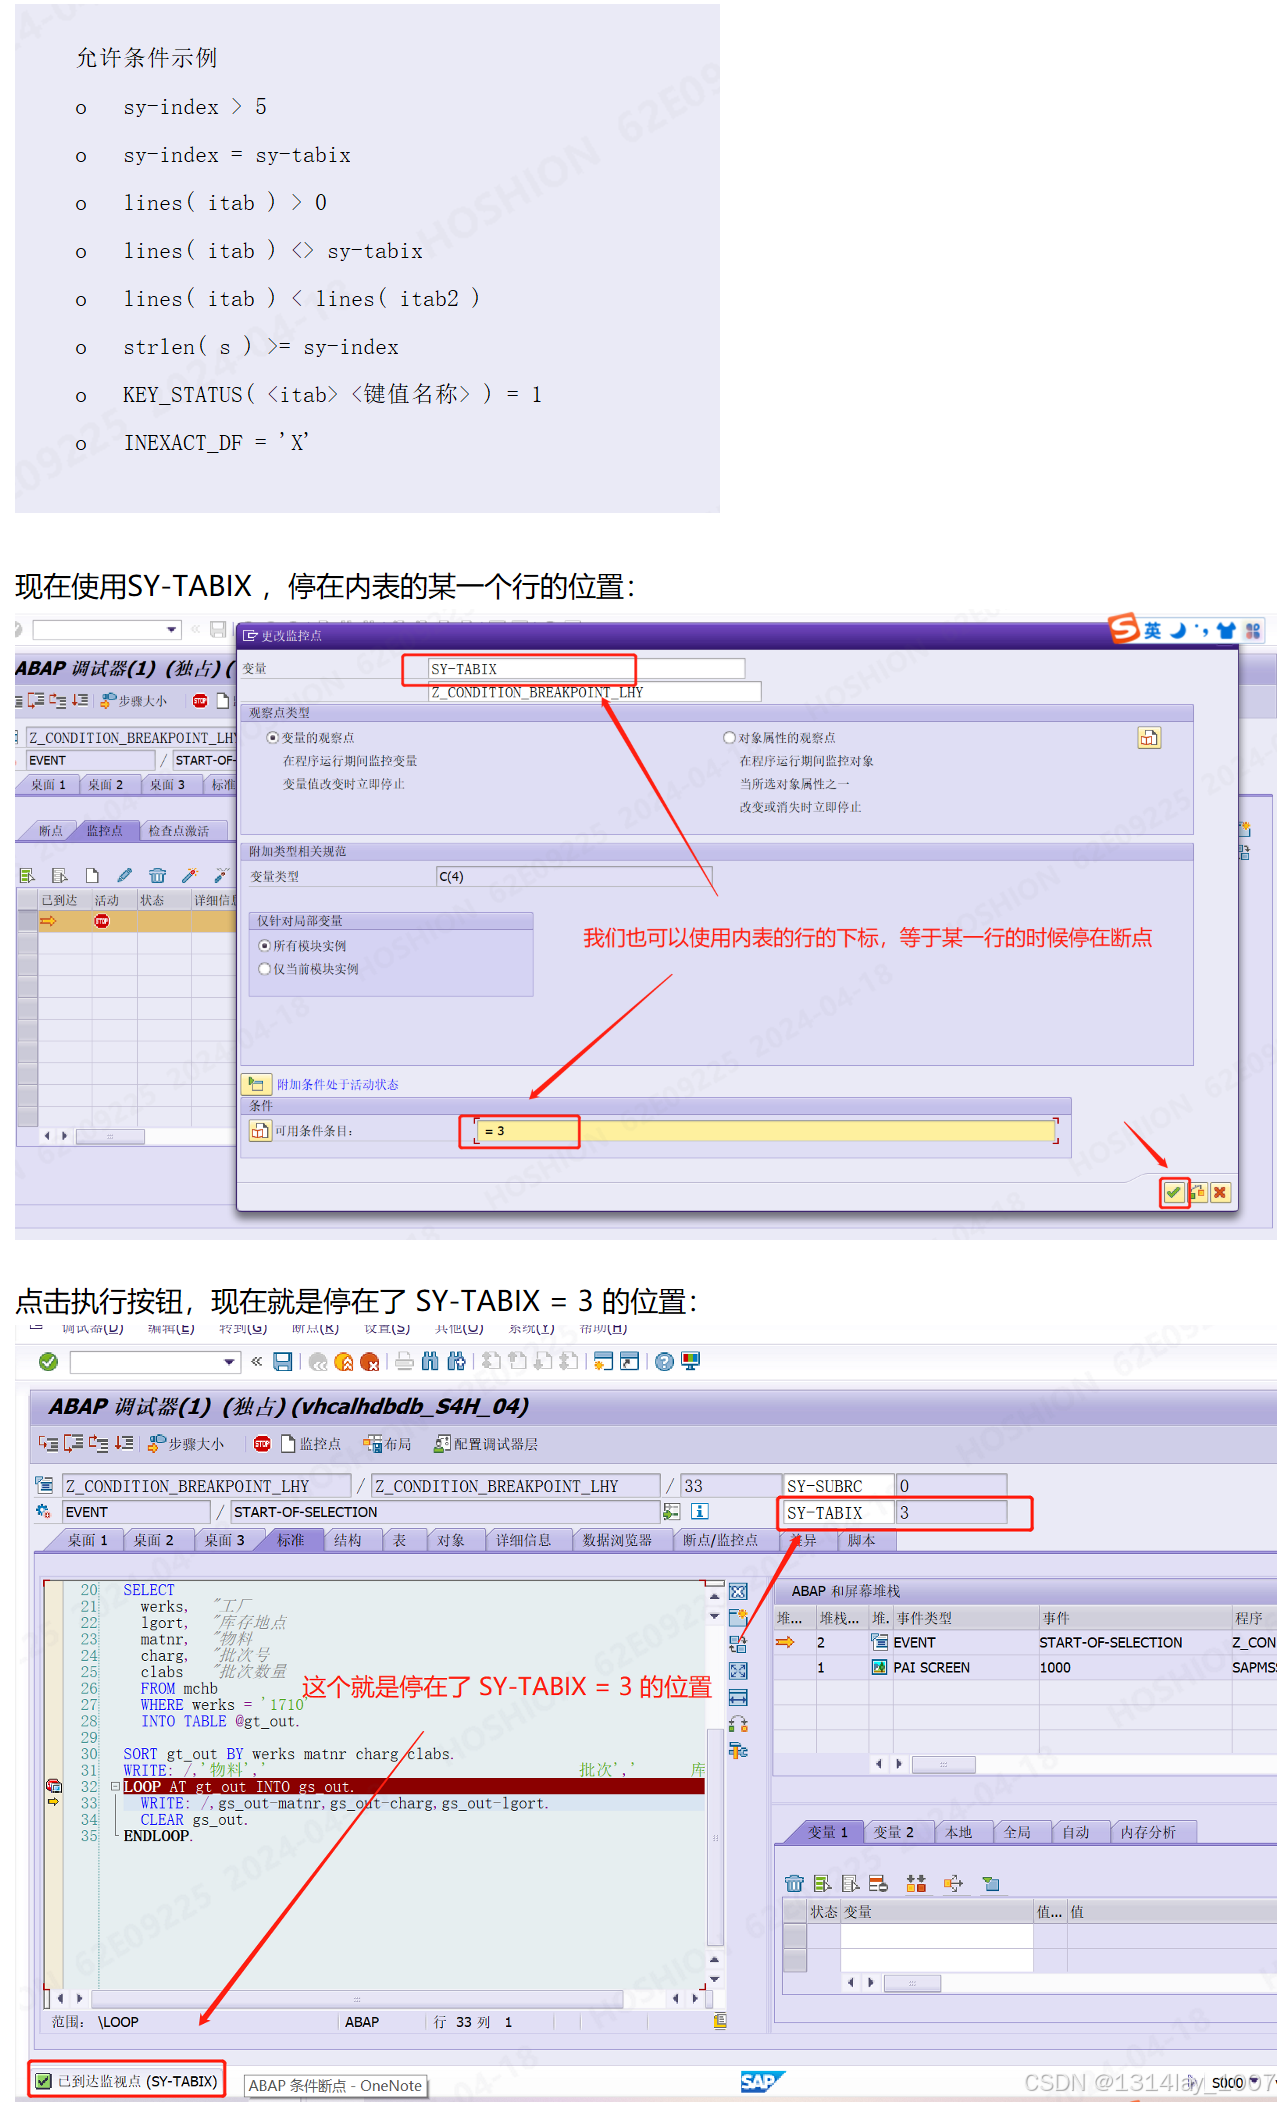Click the ABAP 条件断点 - OneNote taskbar item
This screenshot has width=1280, height=2104.
point(335,2085)
